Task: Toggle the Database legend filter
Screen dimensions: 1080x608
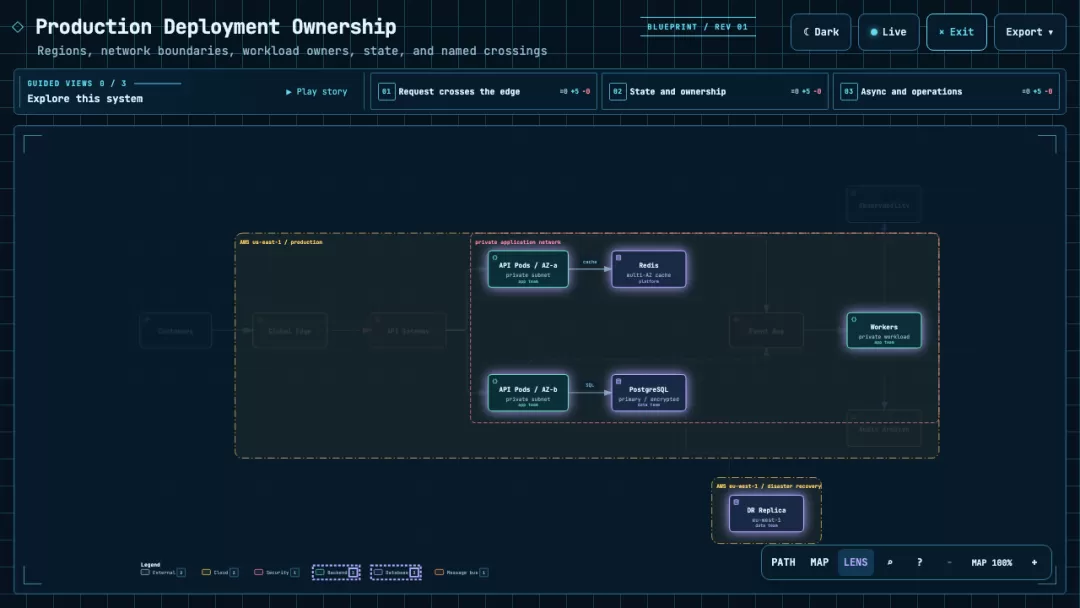Action: click(x=396, y=572)
